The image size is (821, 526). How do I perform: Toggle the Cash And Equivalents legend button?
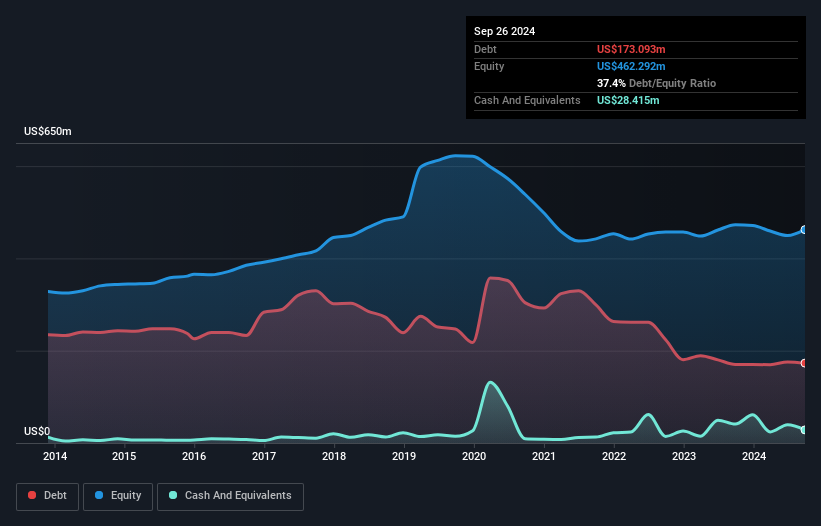230,496
